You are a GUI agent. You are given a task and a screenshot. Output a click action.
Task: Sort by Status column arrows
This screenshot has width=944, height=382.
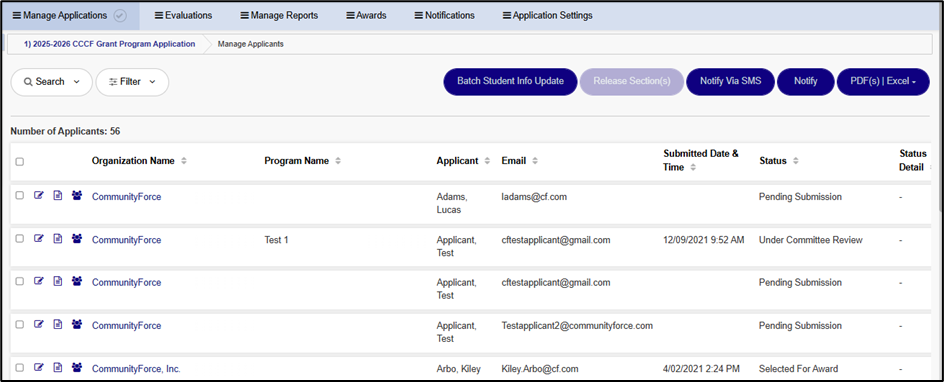coord(796,161)
